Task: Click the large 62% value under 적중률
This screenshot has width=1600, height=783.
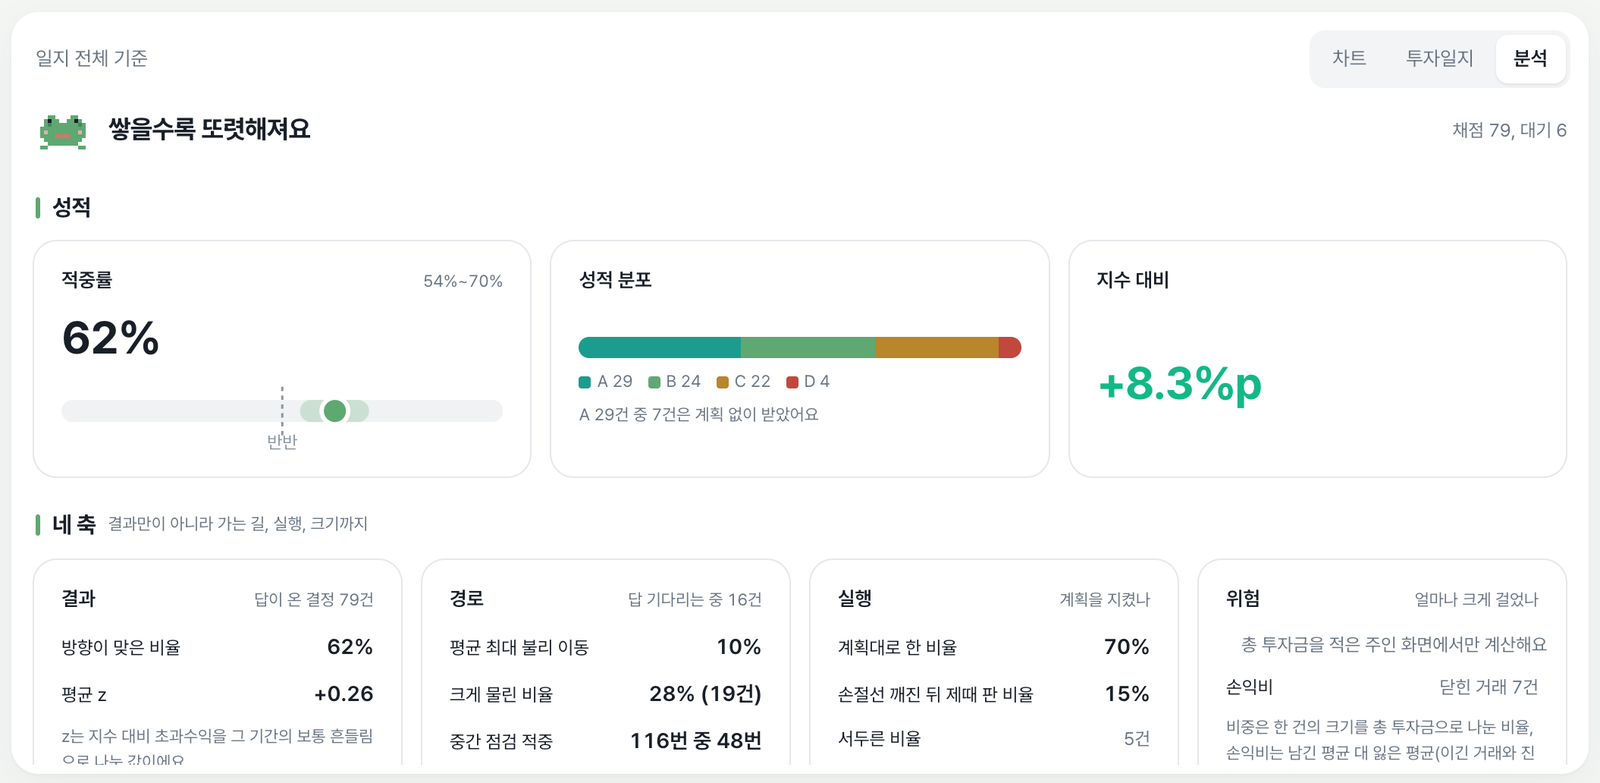Action: tap(111, 338)
